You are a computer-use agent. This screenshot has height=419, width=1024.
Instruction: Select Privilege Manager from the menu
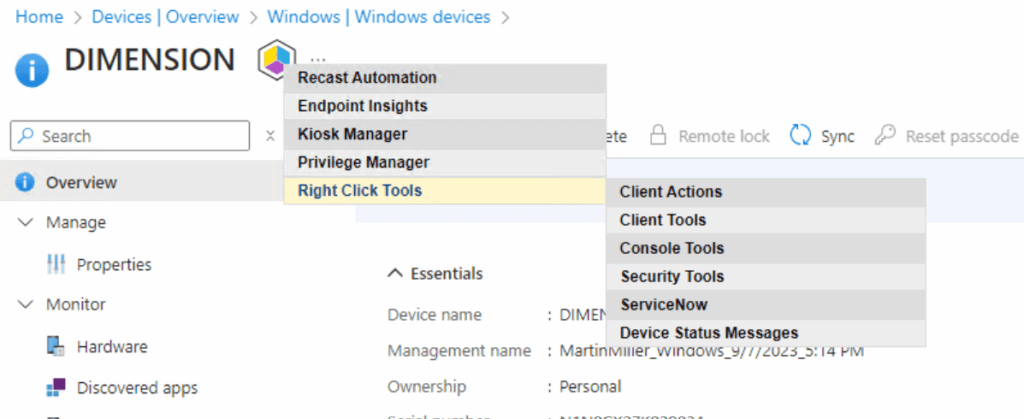363,162
